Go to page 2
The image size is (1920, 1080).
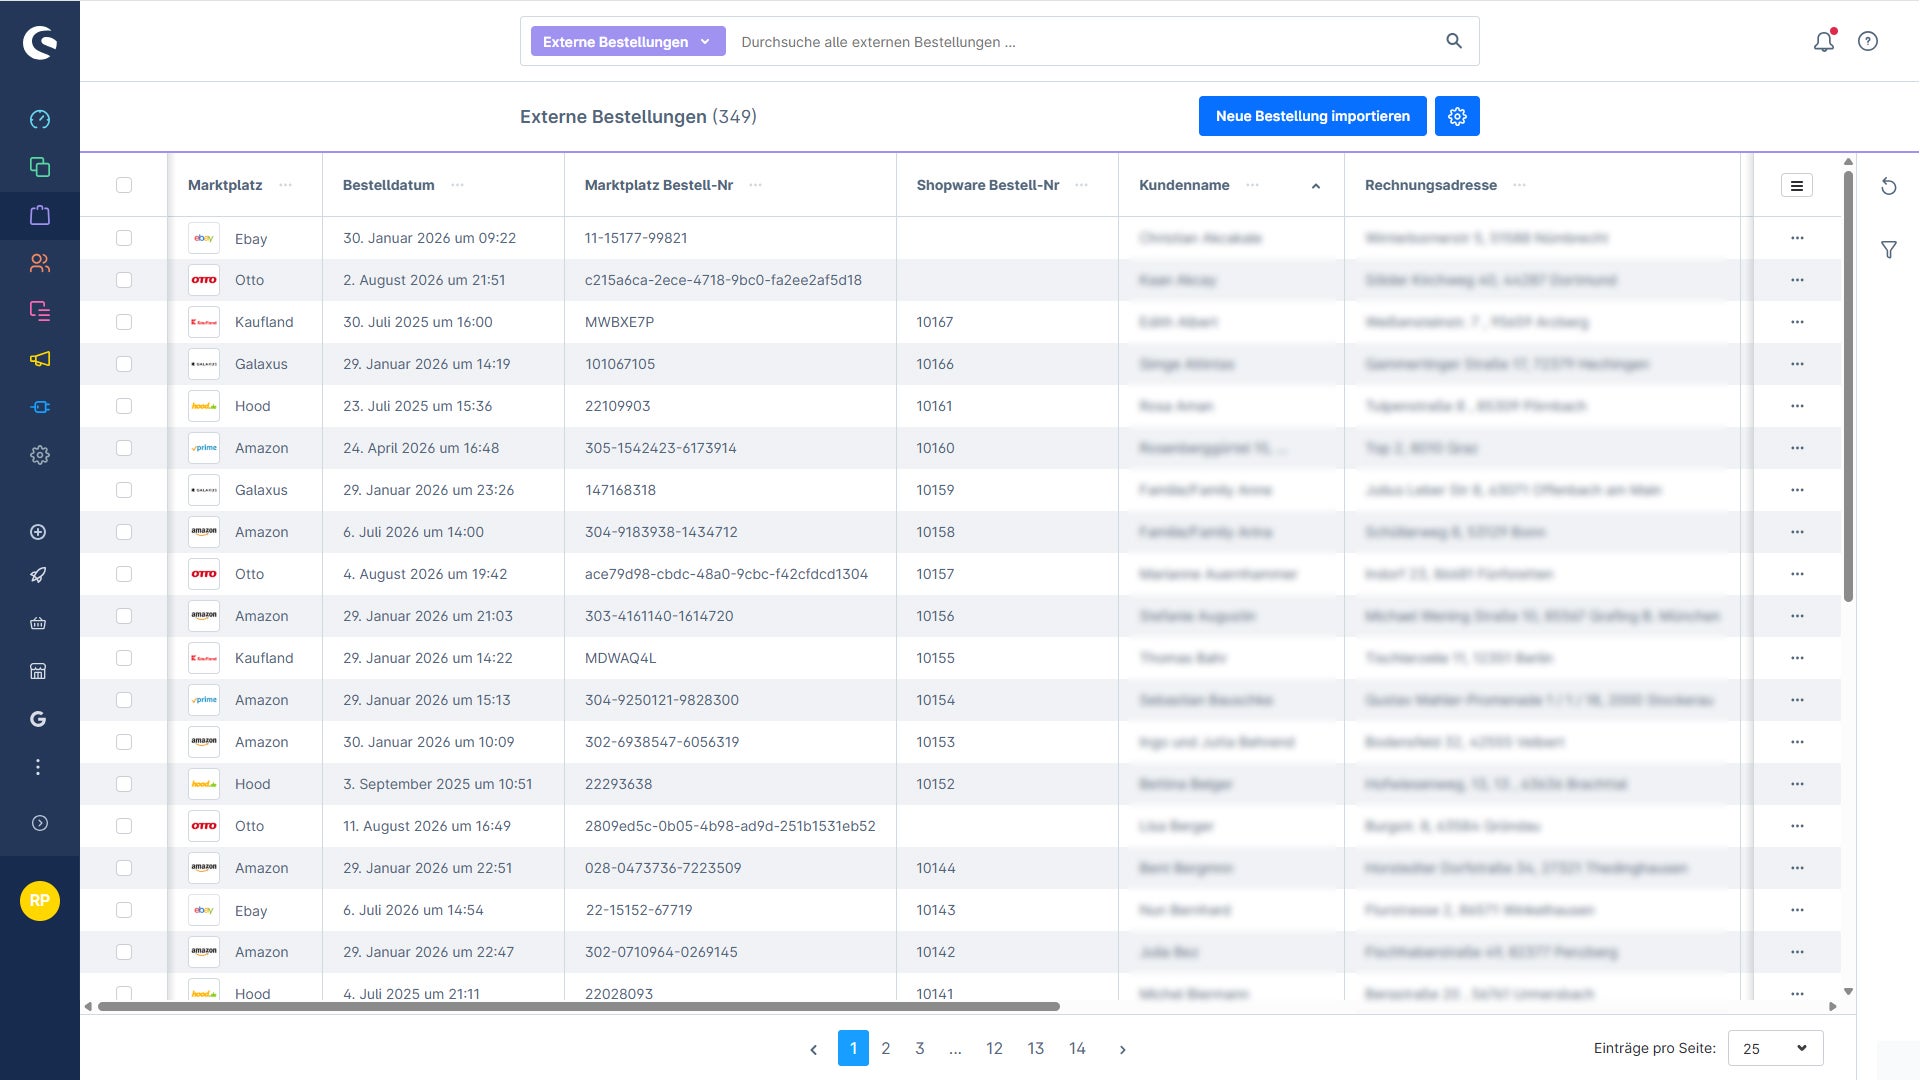[885, 1048]
